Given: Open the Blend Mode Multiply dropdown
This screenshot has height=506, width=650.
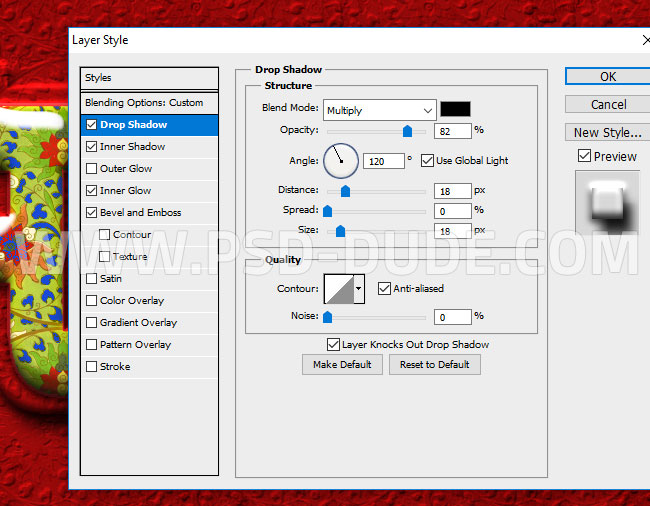Looking at the screenshot, I should pos(379,110).
